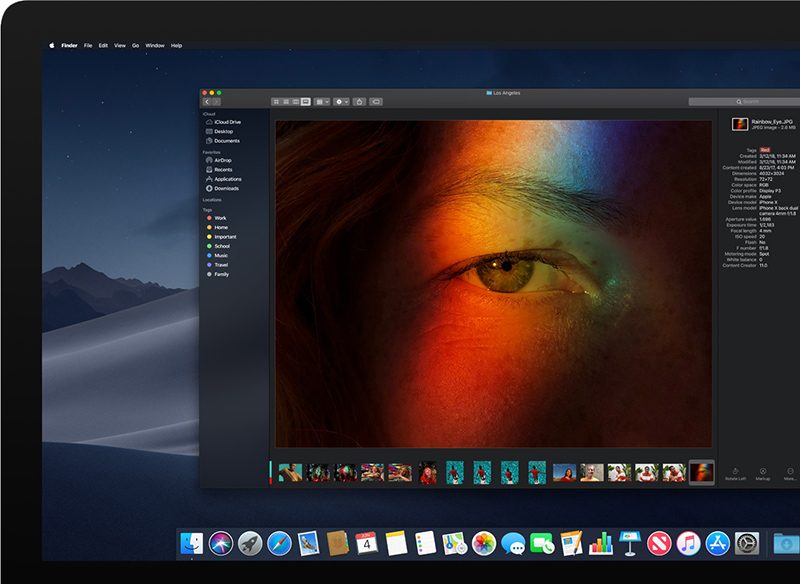Go to iCloud Drive in sidebar
Screen dimensions: 800x584
227,122
